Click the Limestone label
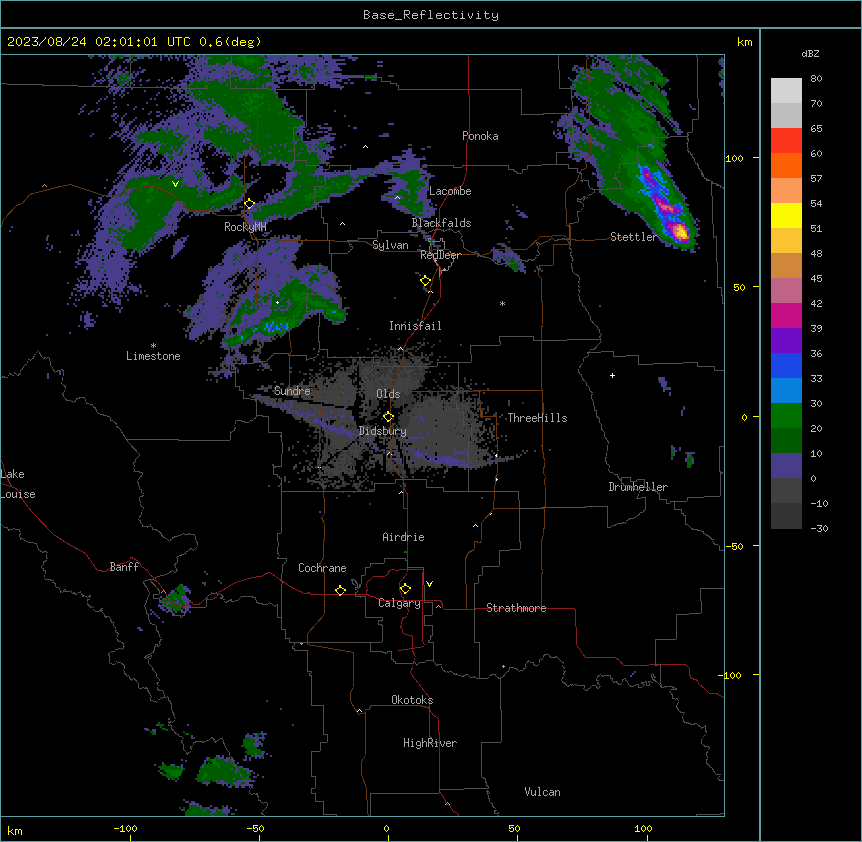Image resolution: width=862 pixels, height=842 pixels. (x=153, y=356)
